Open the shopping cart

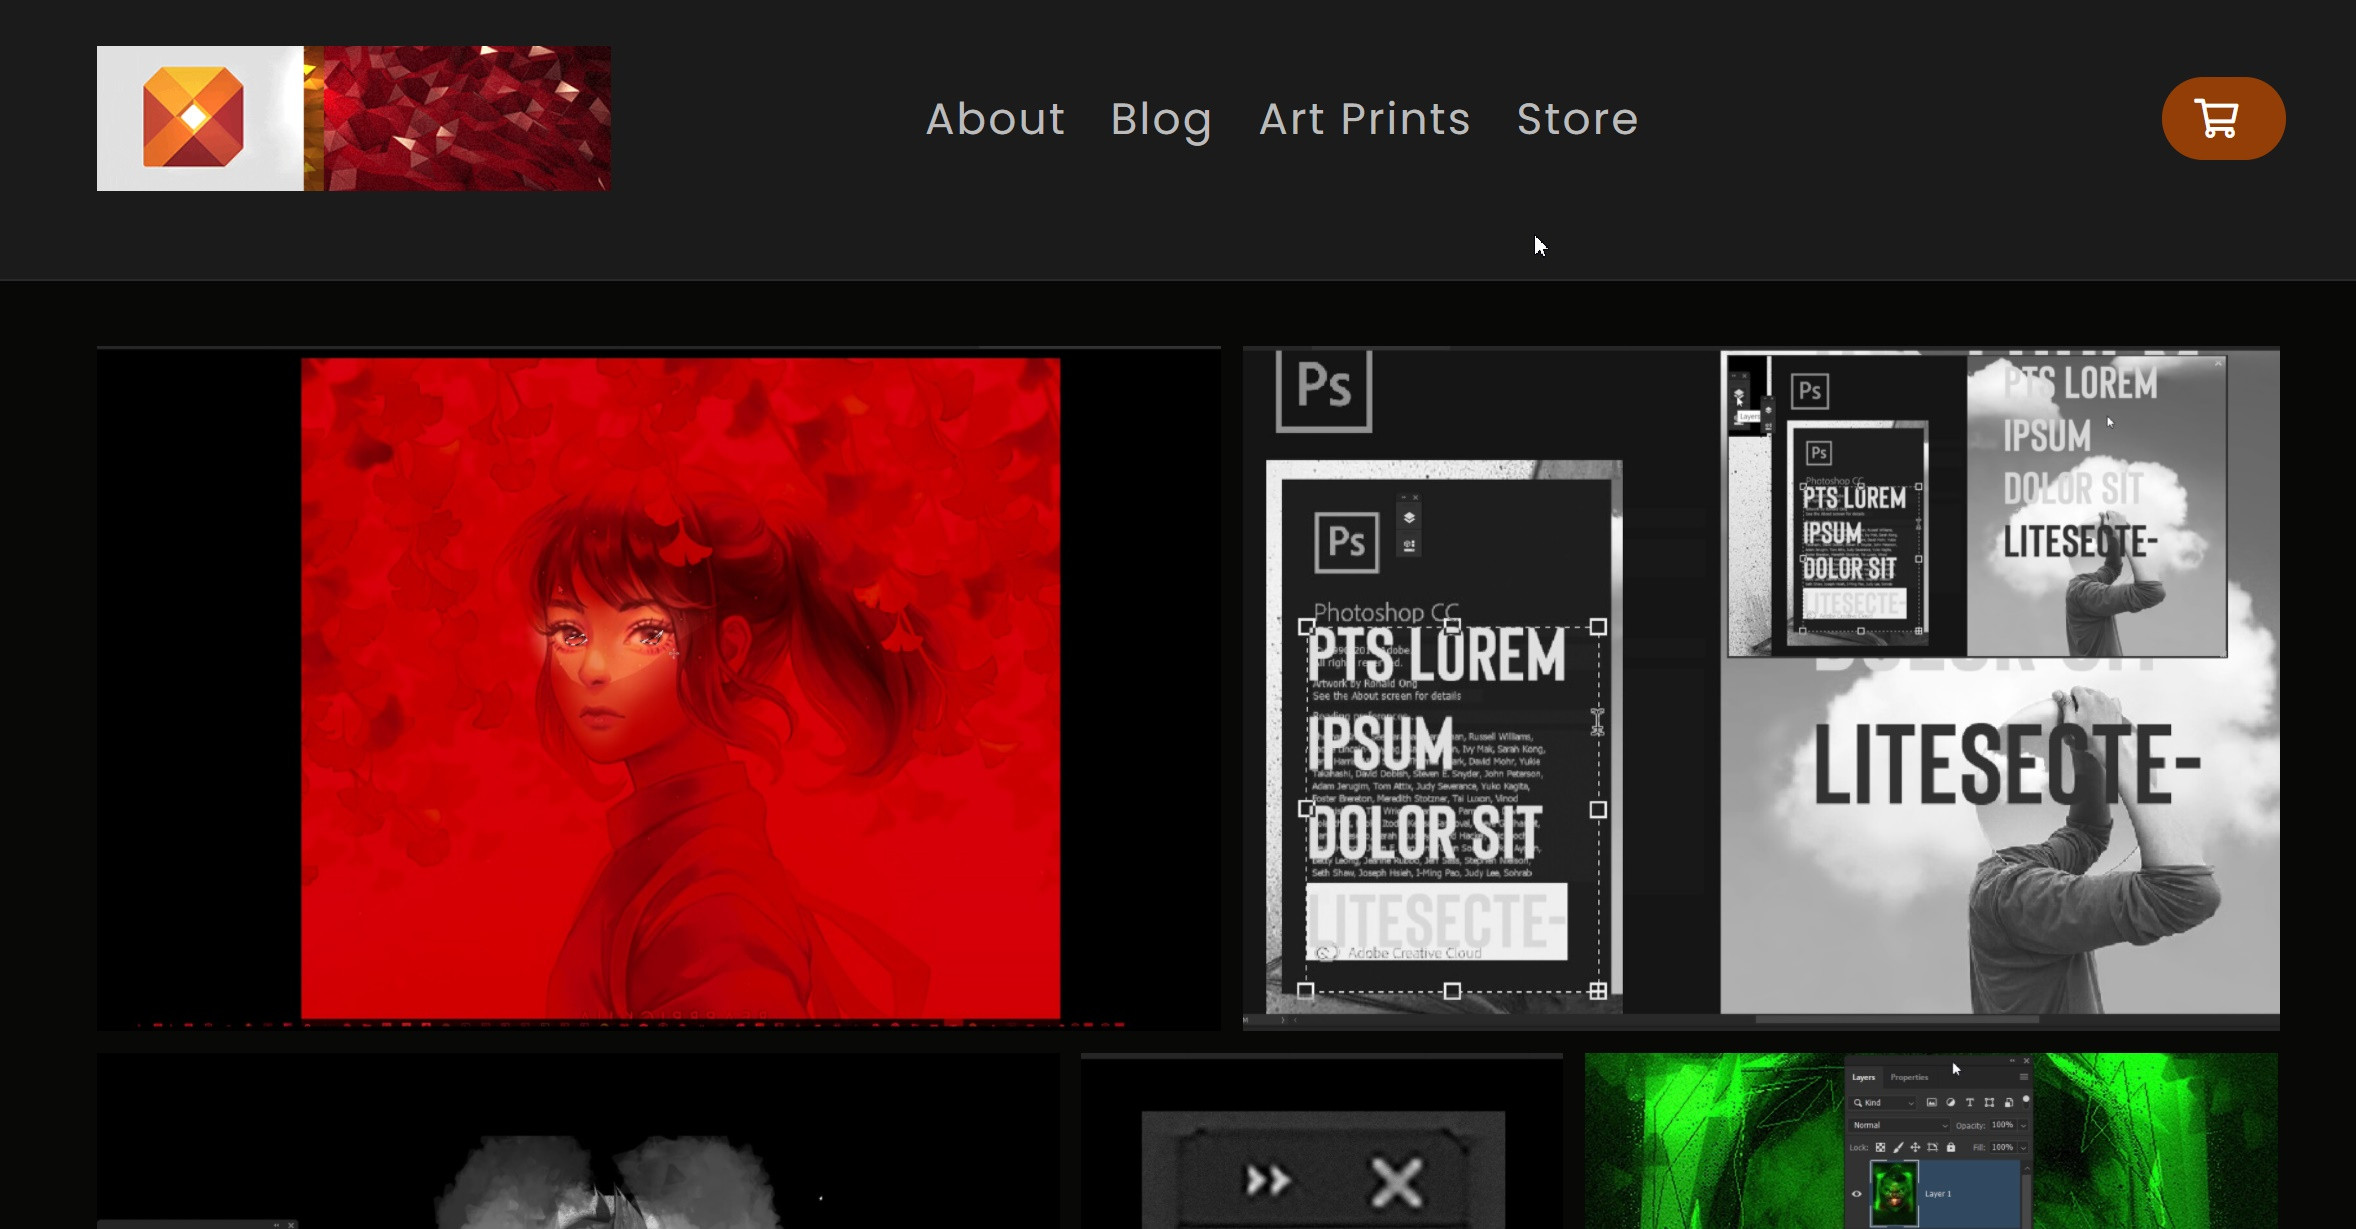(x=2223, y=118)
